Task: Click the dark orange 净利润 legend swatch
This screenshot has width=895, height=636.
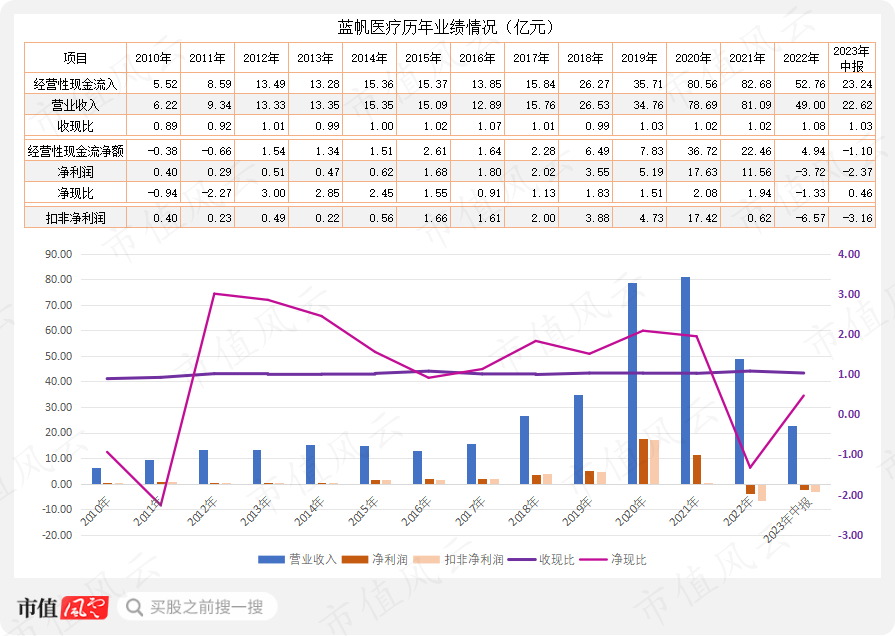Action: [354, 559]
